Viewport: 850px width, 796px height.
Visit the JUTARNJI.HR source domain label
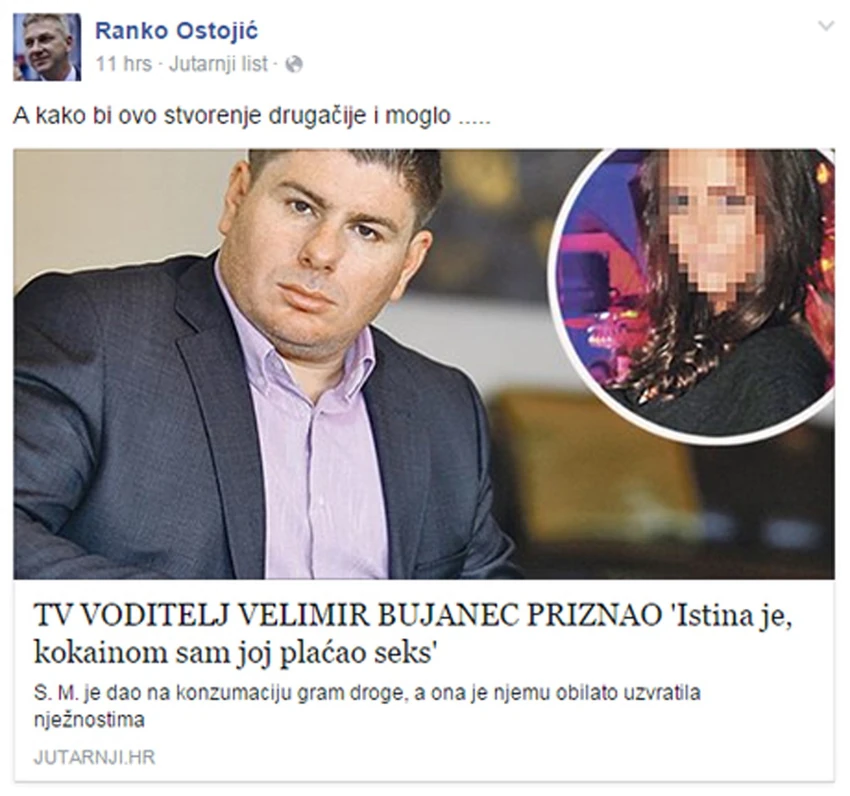click(x=94, y=758)
